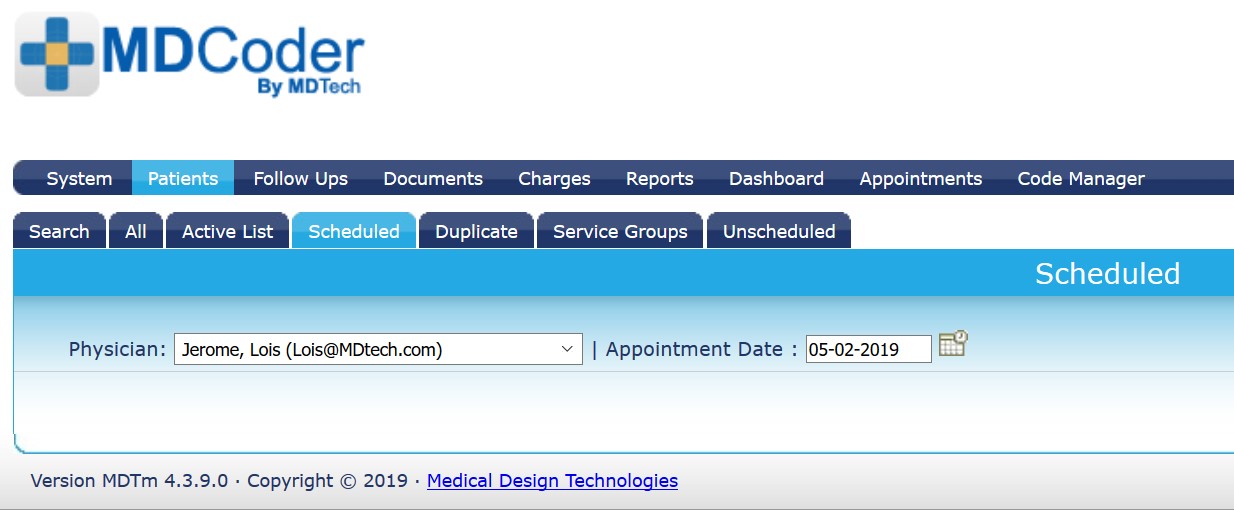Switch to the Active List tab

coord(227,231)
